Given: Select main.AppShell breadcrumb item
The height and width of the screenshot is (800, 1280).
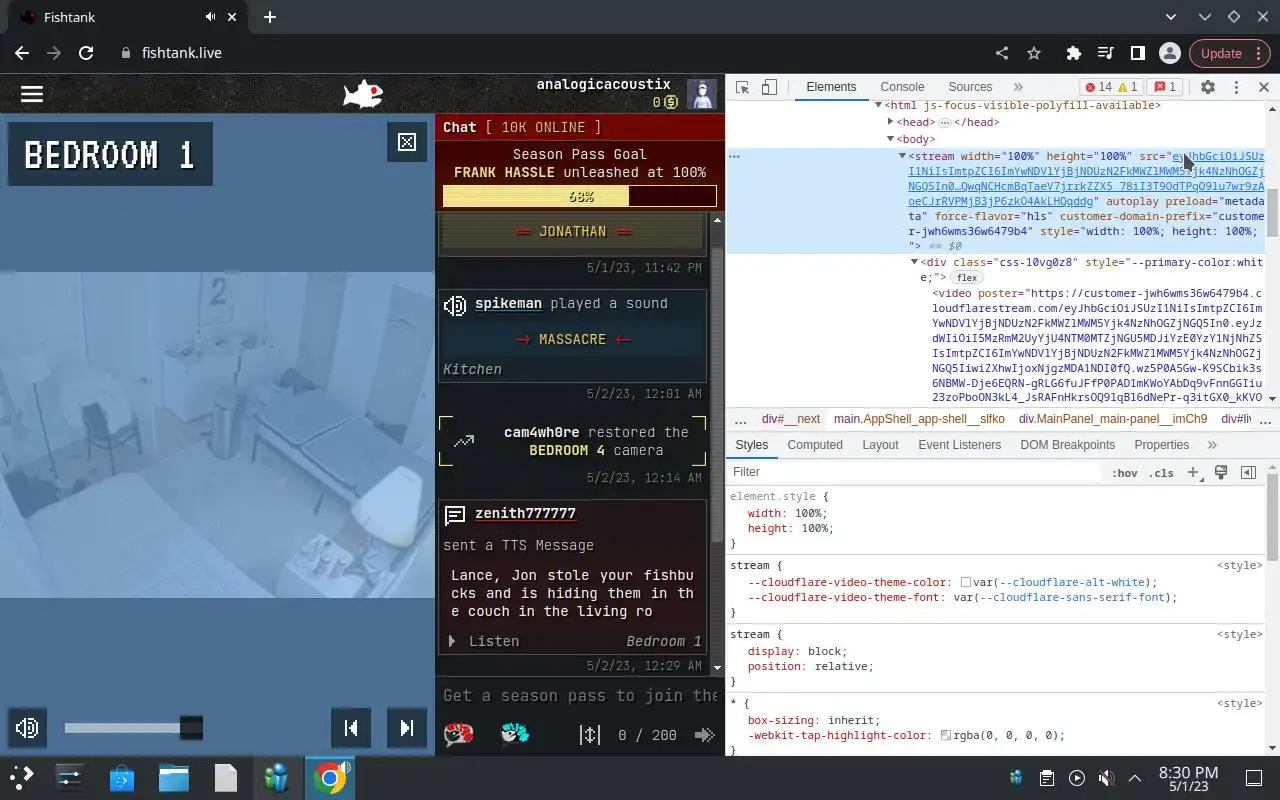Looking at the screenshot, I should [x=919, y=419].
